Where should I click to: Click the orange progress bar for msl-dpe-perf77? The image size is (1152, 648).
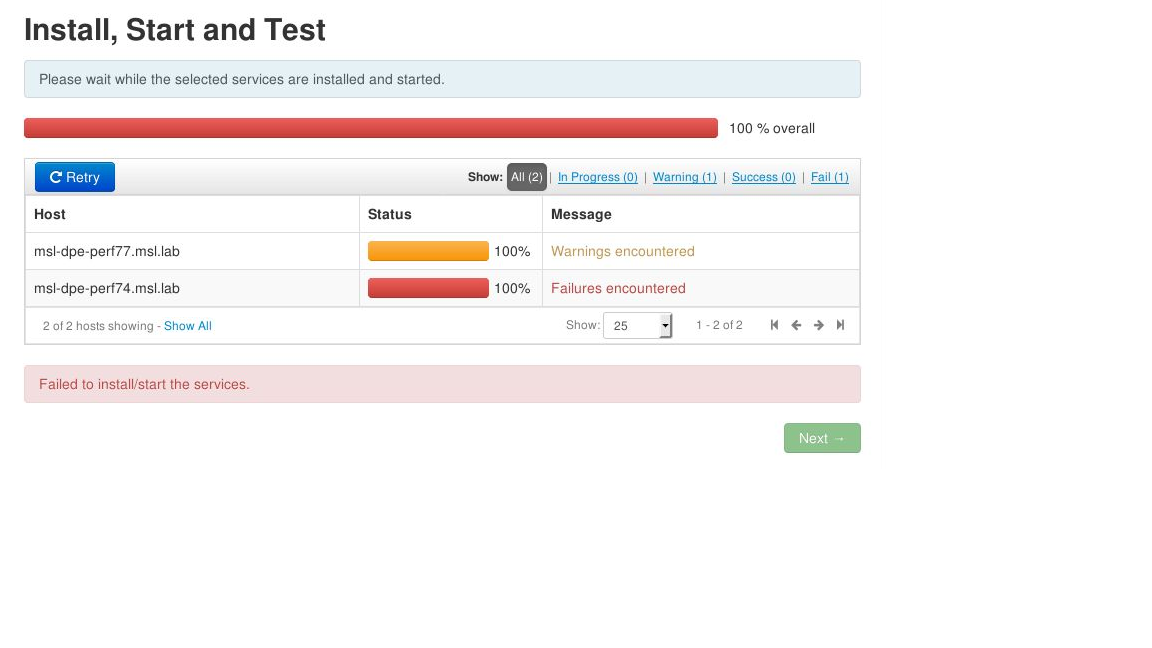point(428,251)
